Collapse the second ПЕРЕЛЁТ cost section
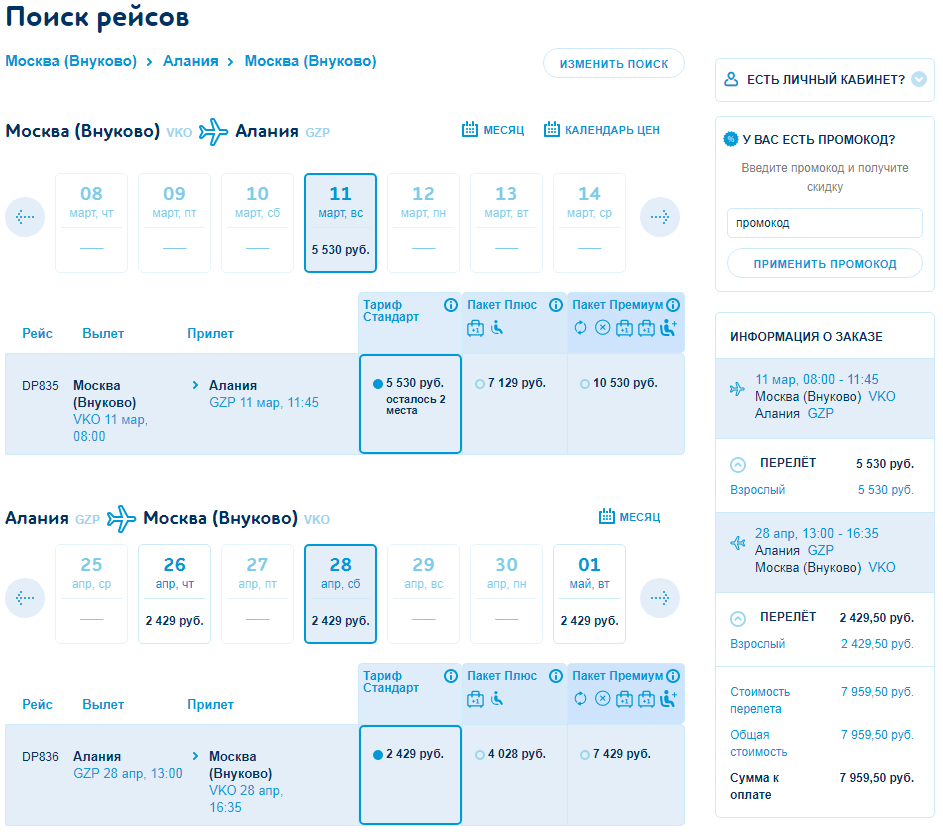943x832 pixels. [738, 618]
